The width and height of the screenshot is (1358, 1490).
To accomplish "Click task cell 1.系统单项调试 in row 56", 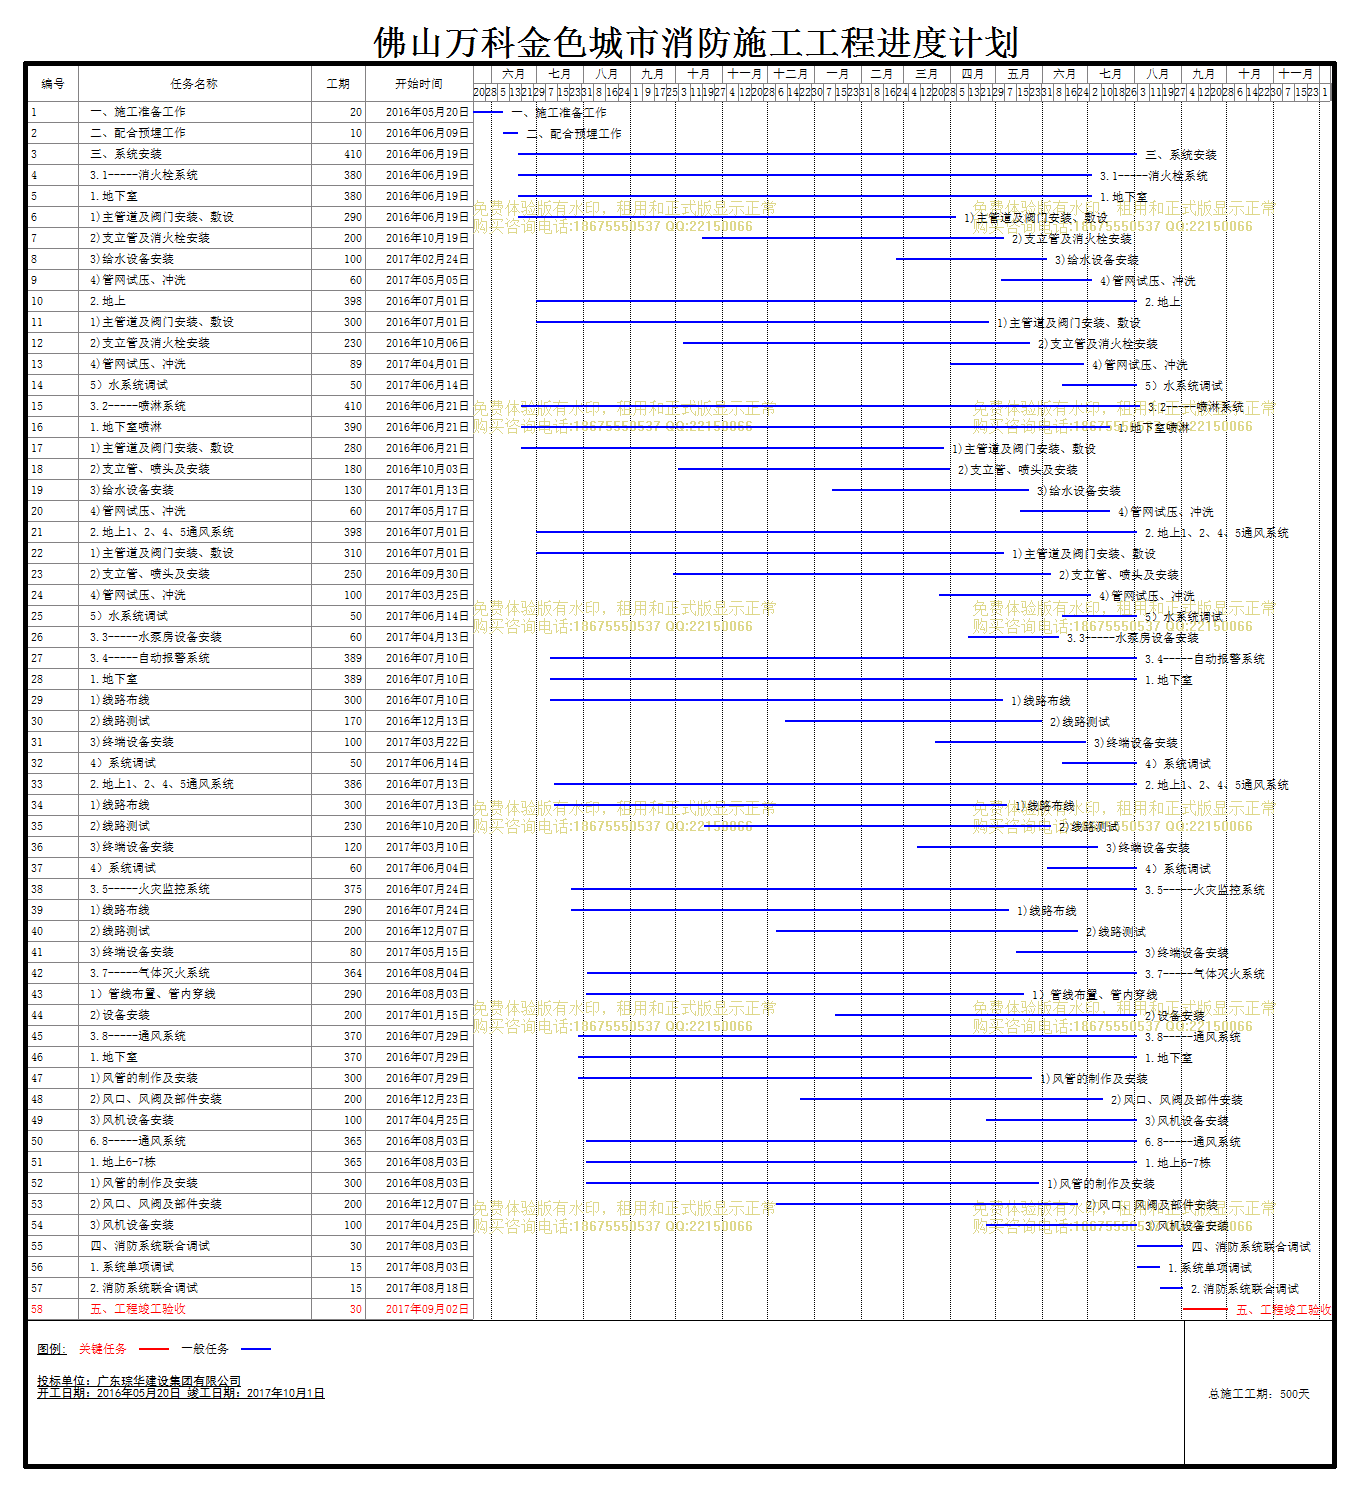I will pos(194,1267).
